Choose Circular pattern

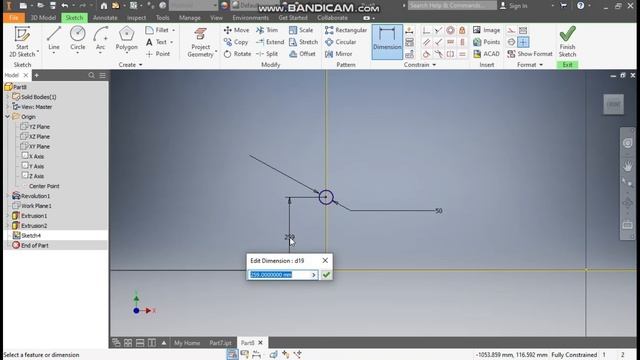click(x=340, y=42)
